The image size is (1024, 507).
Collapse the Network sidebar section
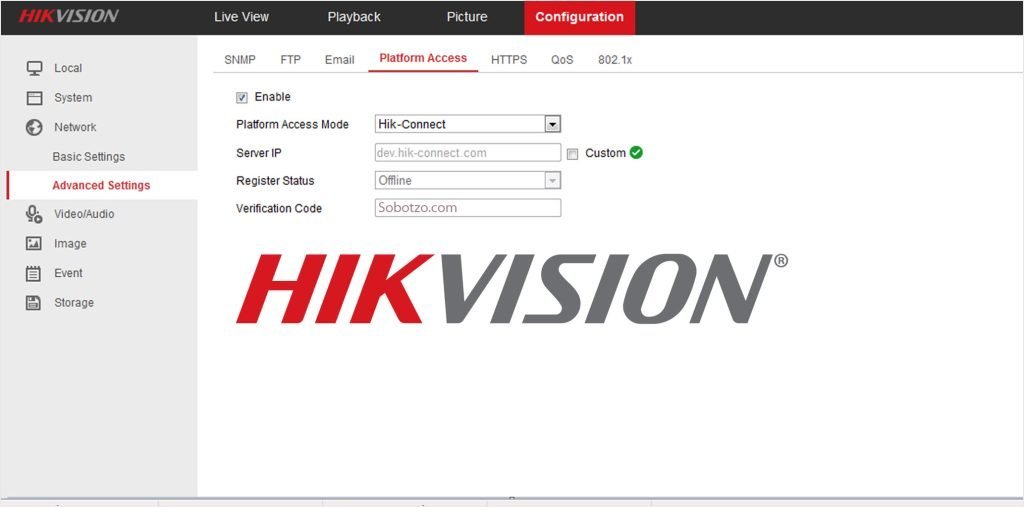[75, 127]
